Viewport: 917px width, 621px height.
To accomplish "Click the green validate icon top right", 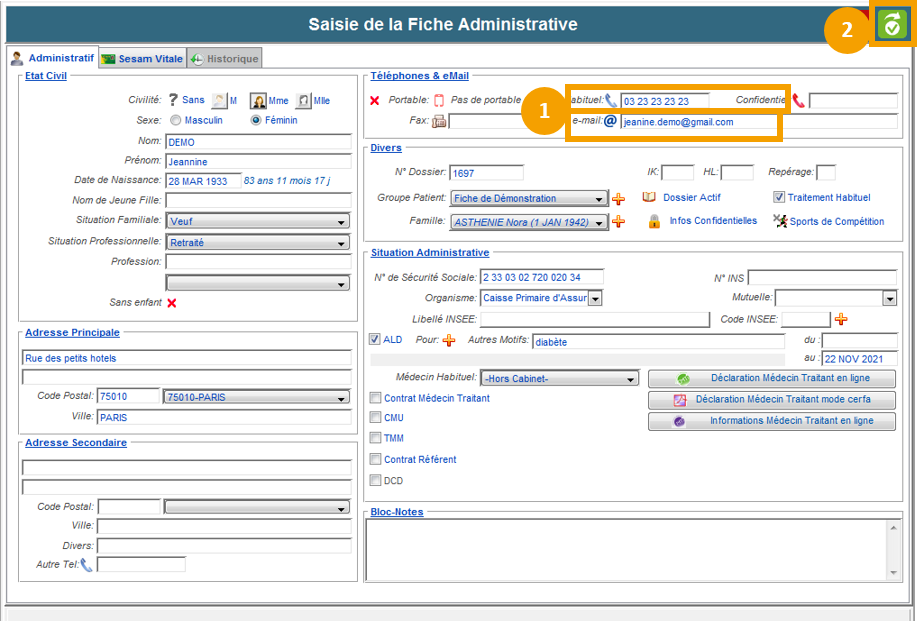I will coord(891,27).
